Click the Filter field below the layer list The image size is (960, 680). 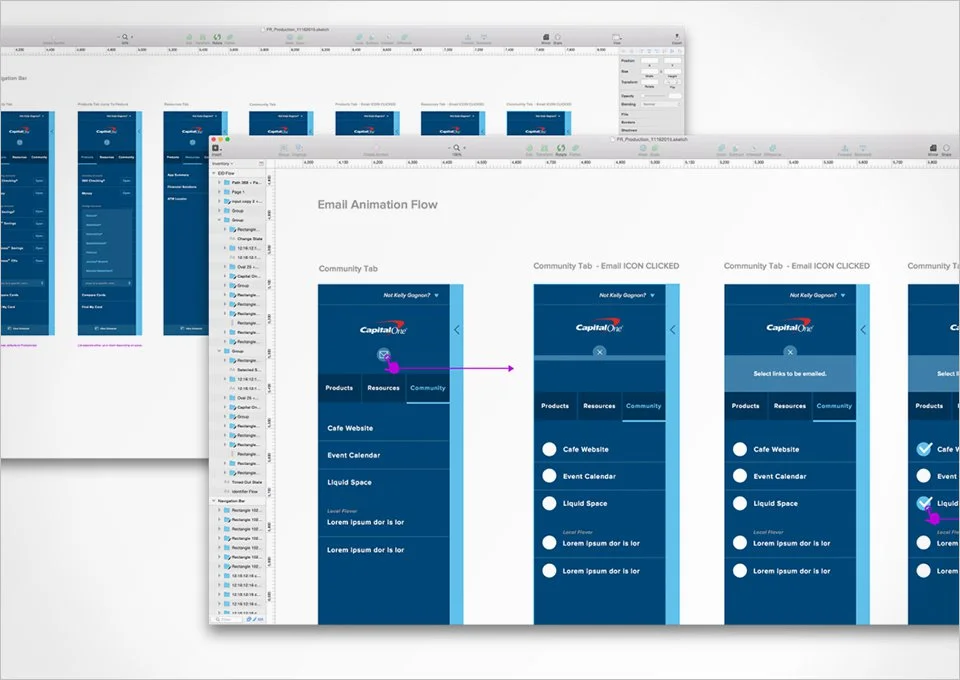[x=228, y=619]
